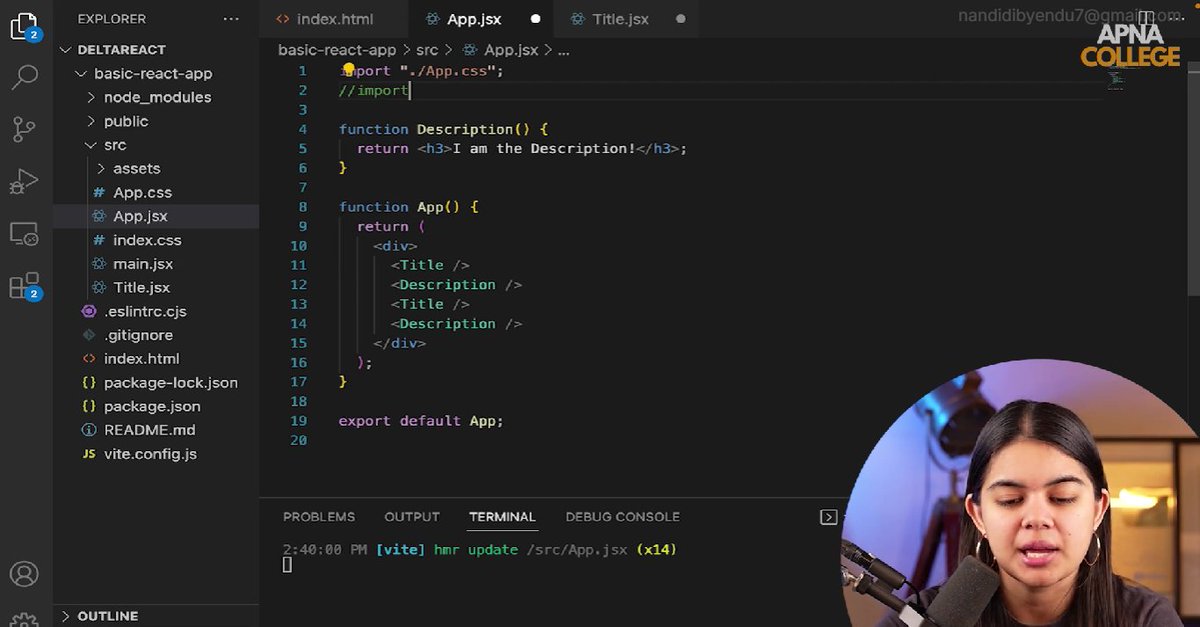This screenshot has width=1200, height=627.
Task: Click the editor minimap
Action: [1115, 78]
